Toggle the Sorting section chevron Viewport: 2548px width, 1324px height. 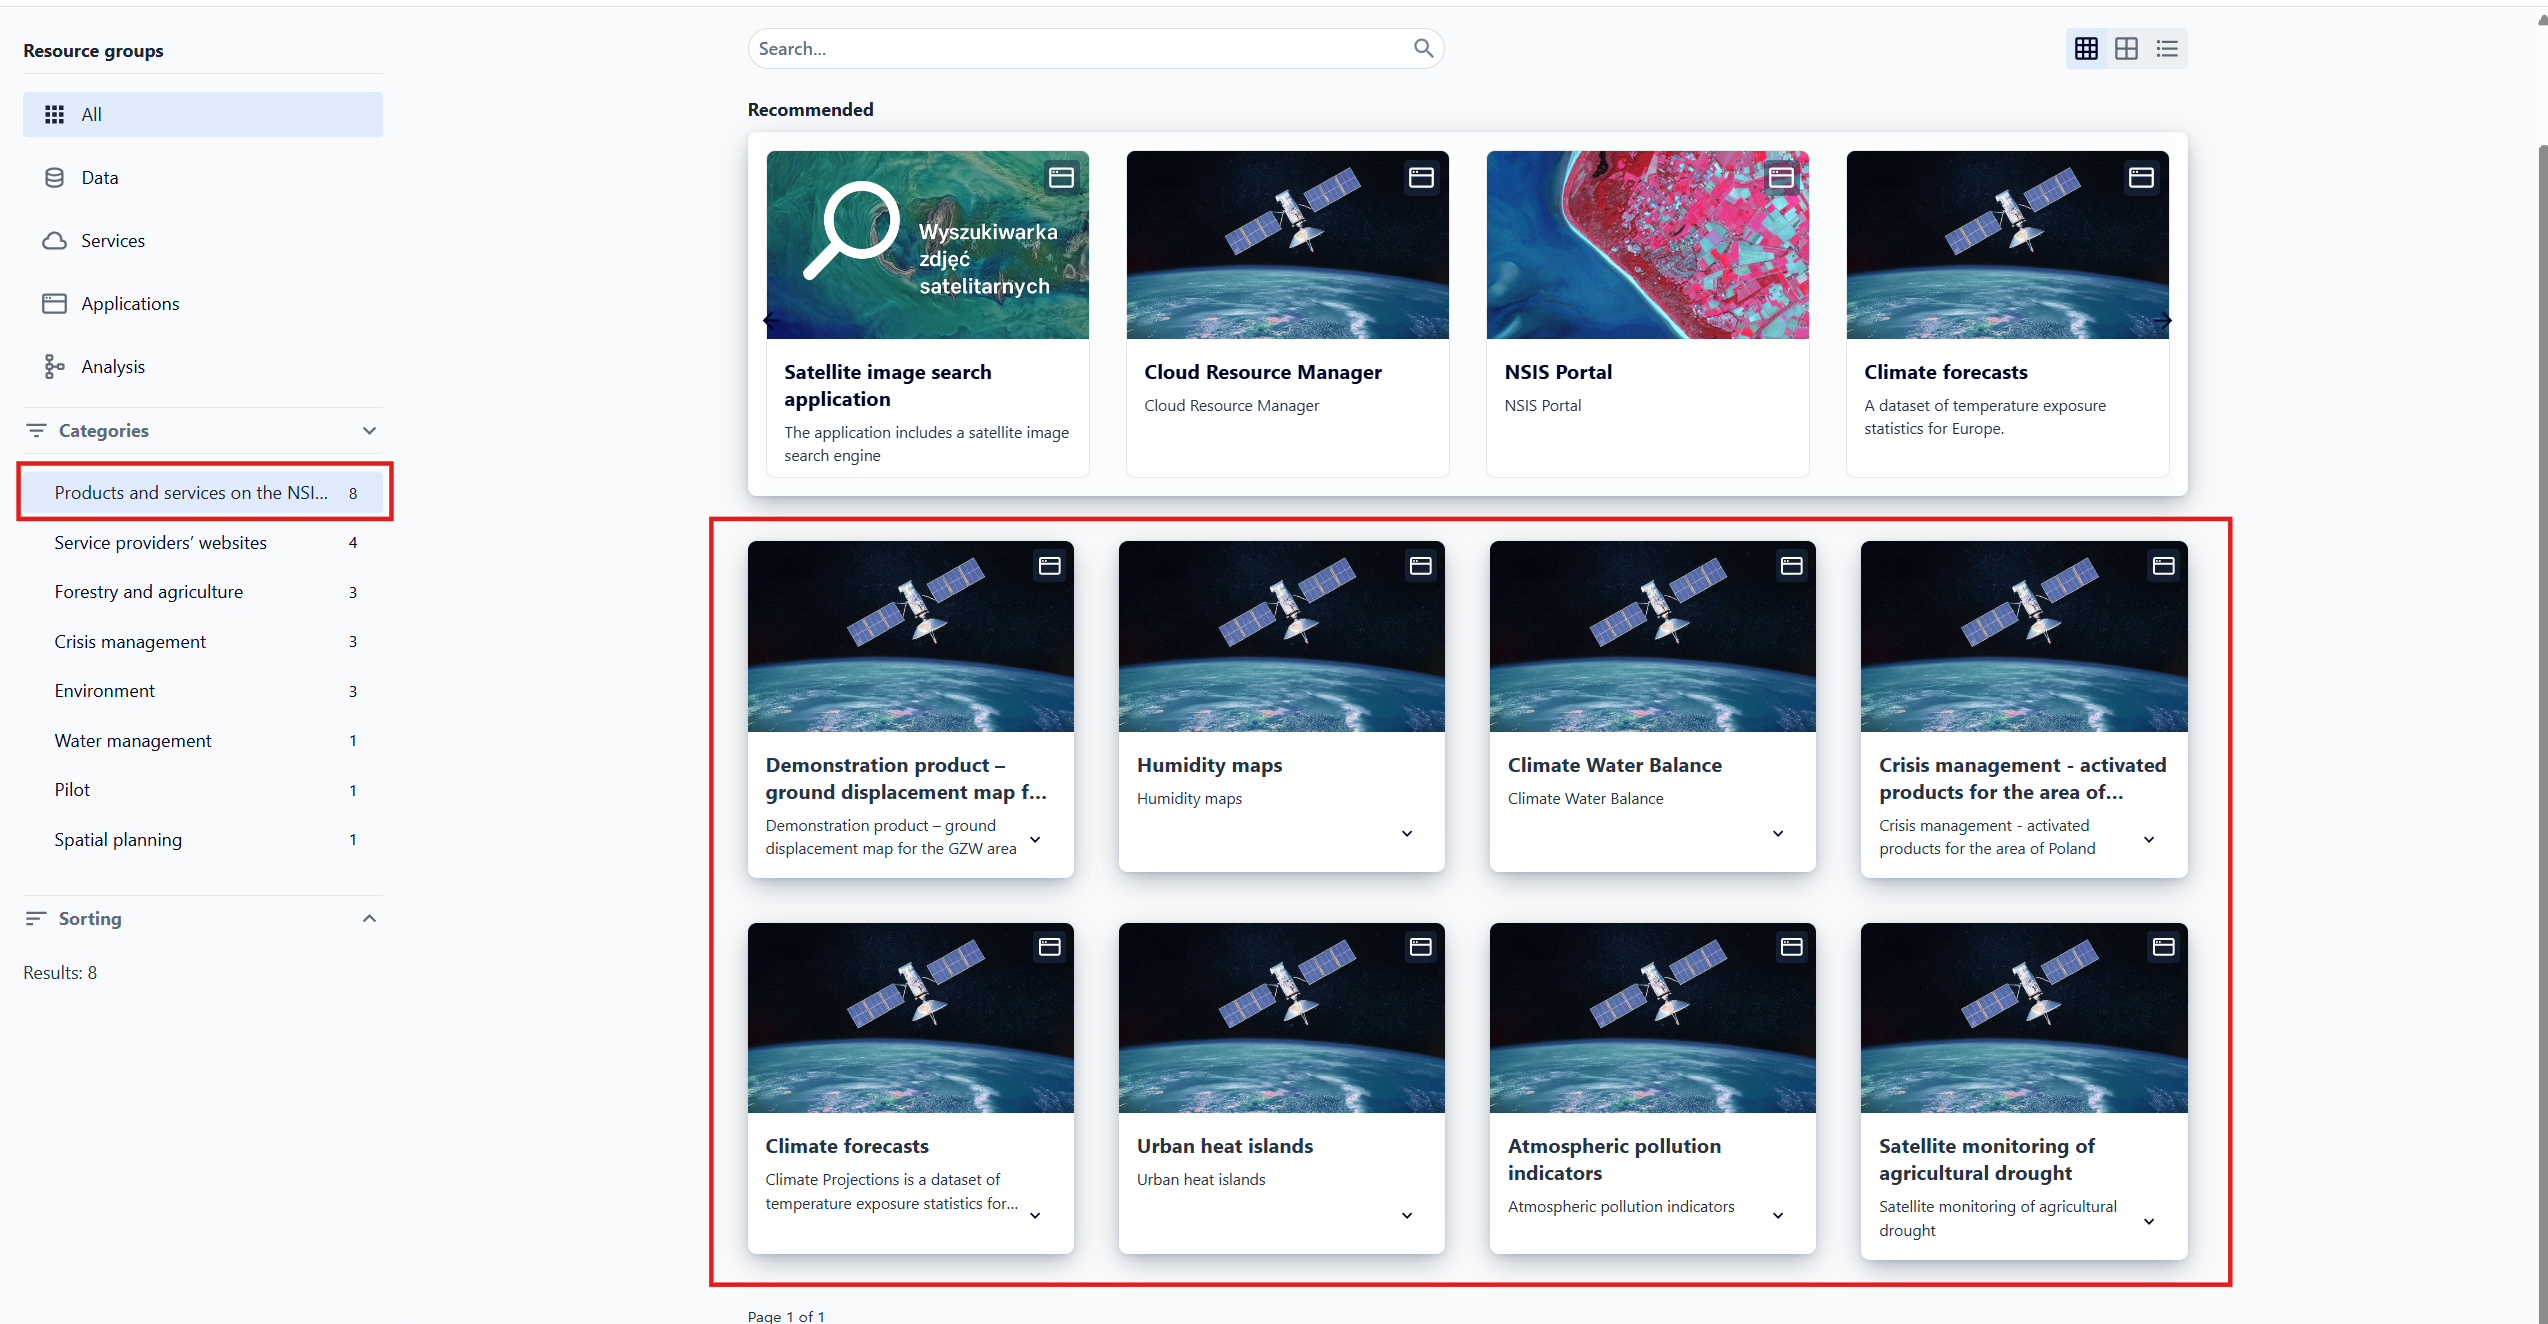pos(369,918)
